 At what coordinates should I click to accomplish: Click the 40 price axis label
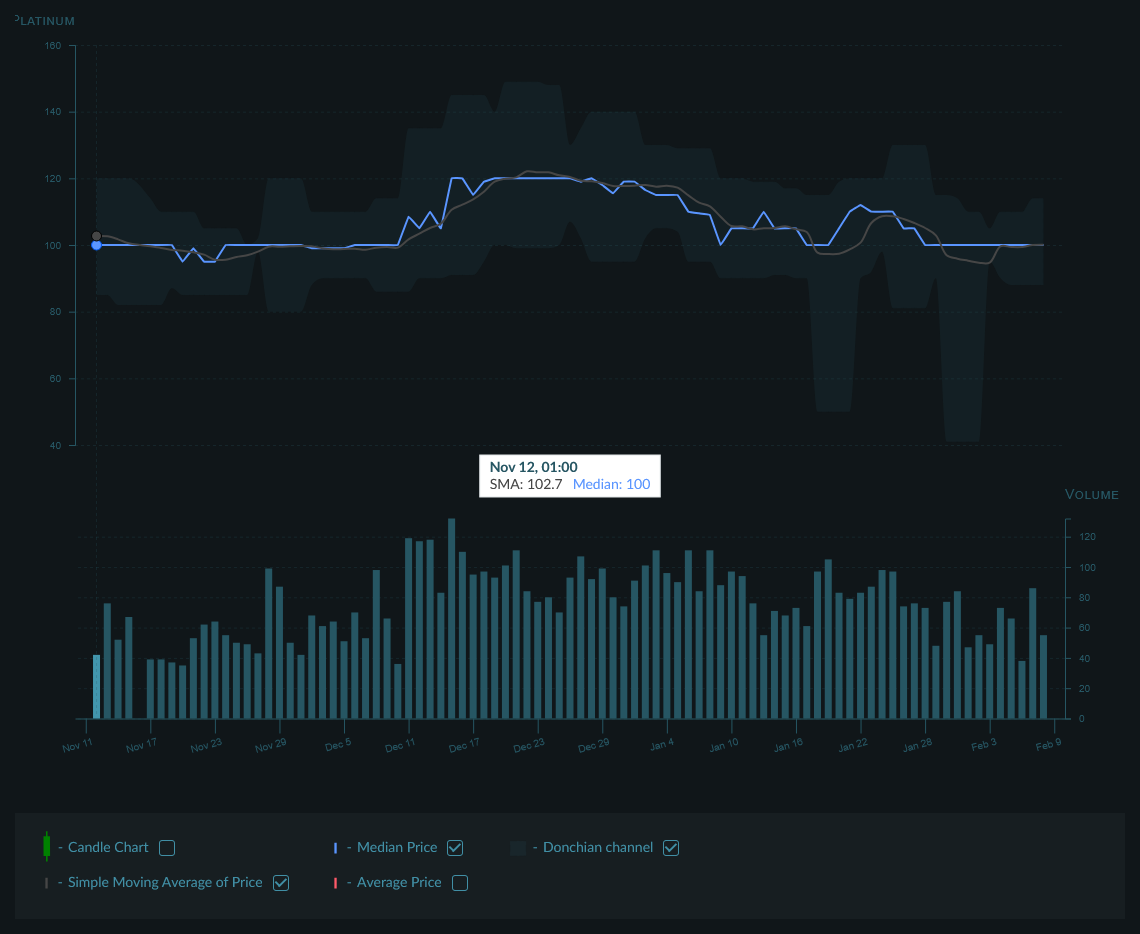point(55,446)
